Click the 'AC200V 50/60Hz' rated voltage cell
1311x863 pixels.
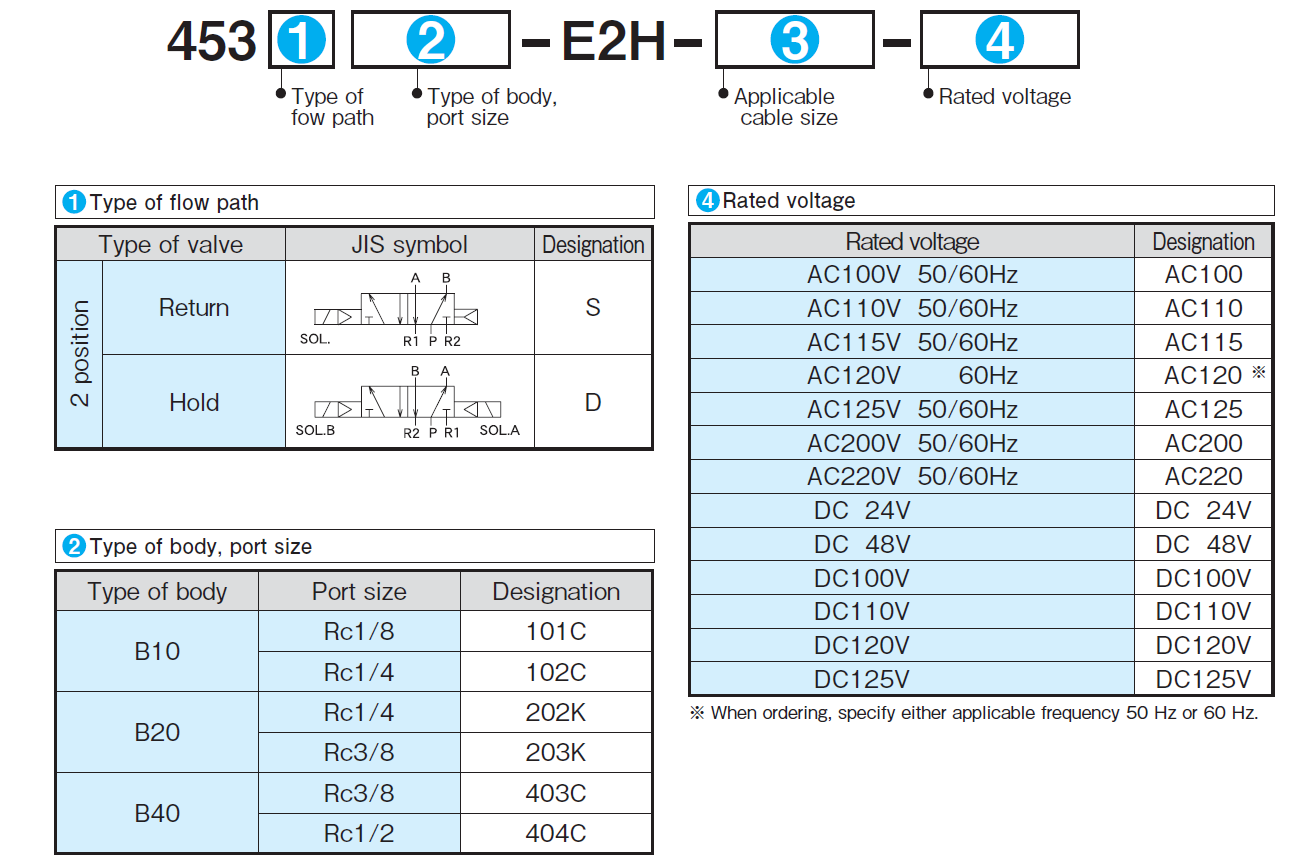point(912,443)
